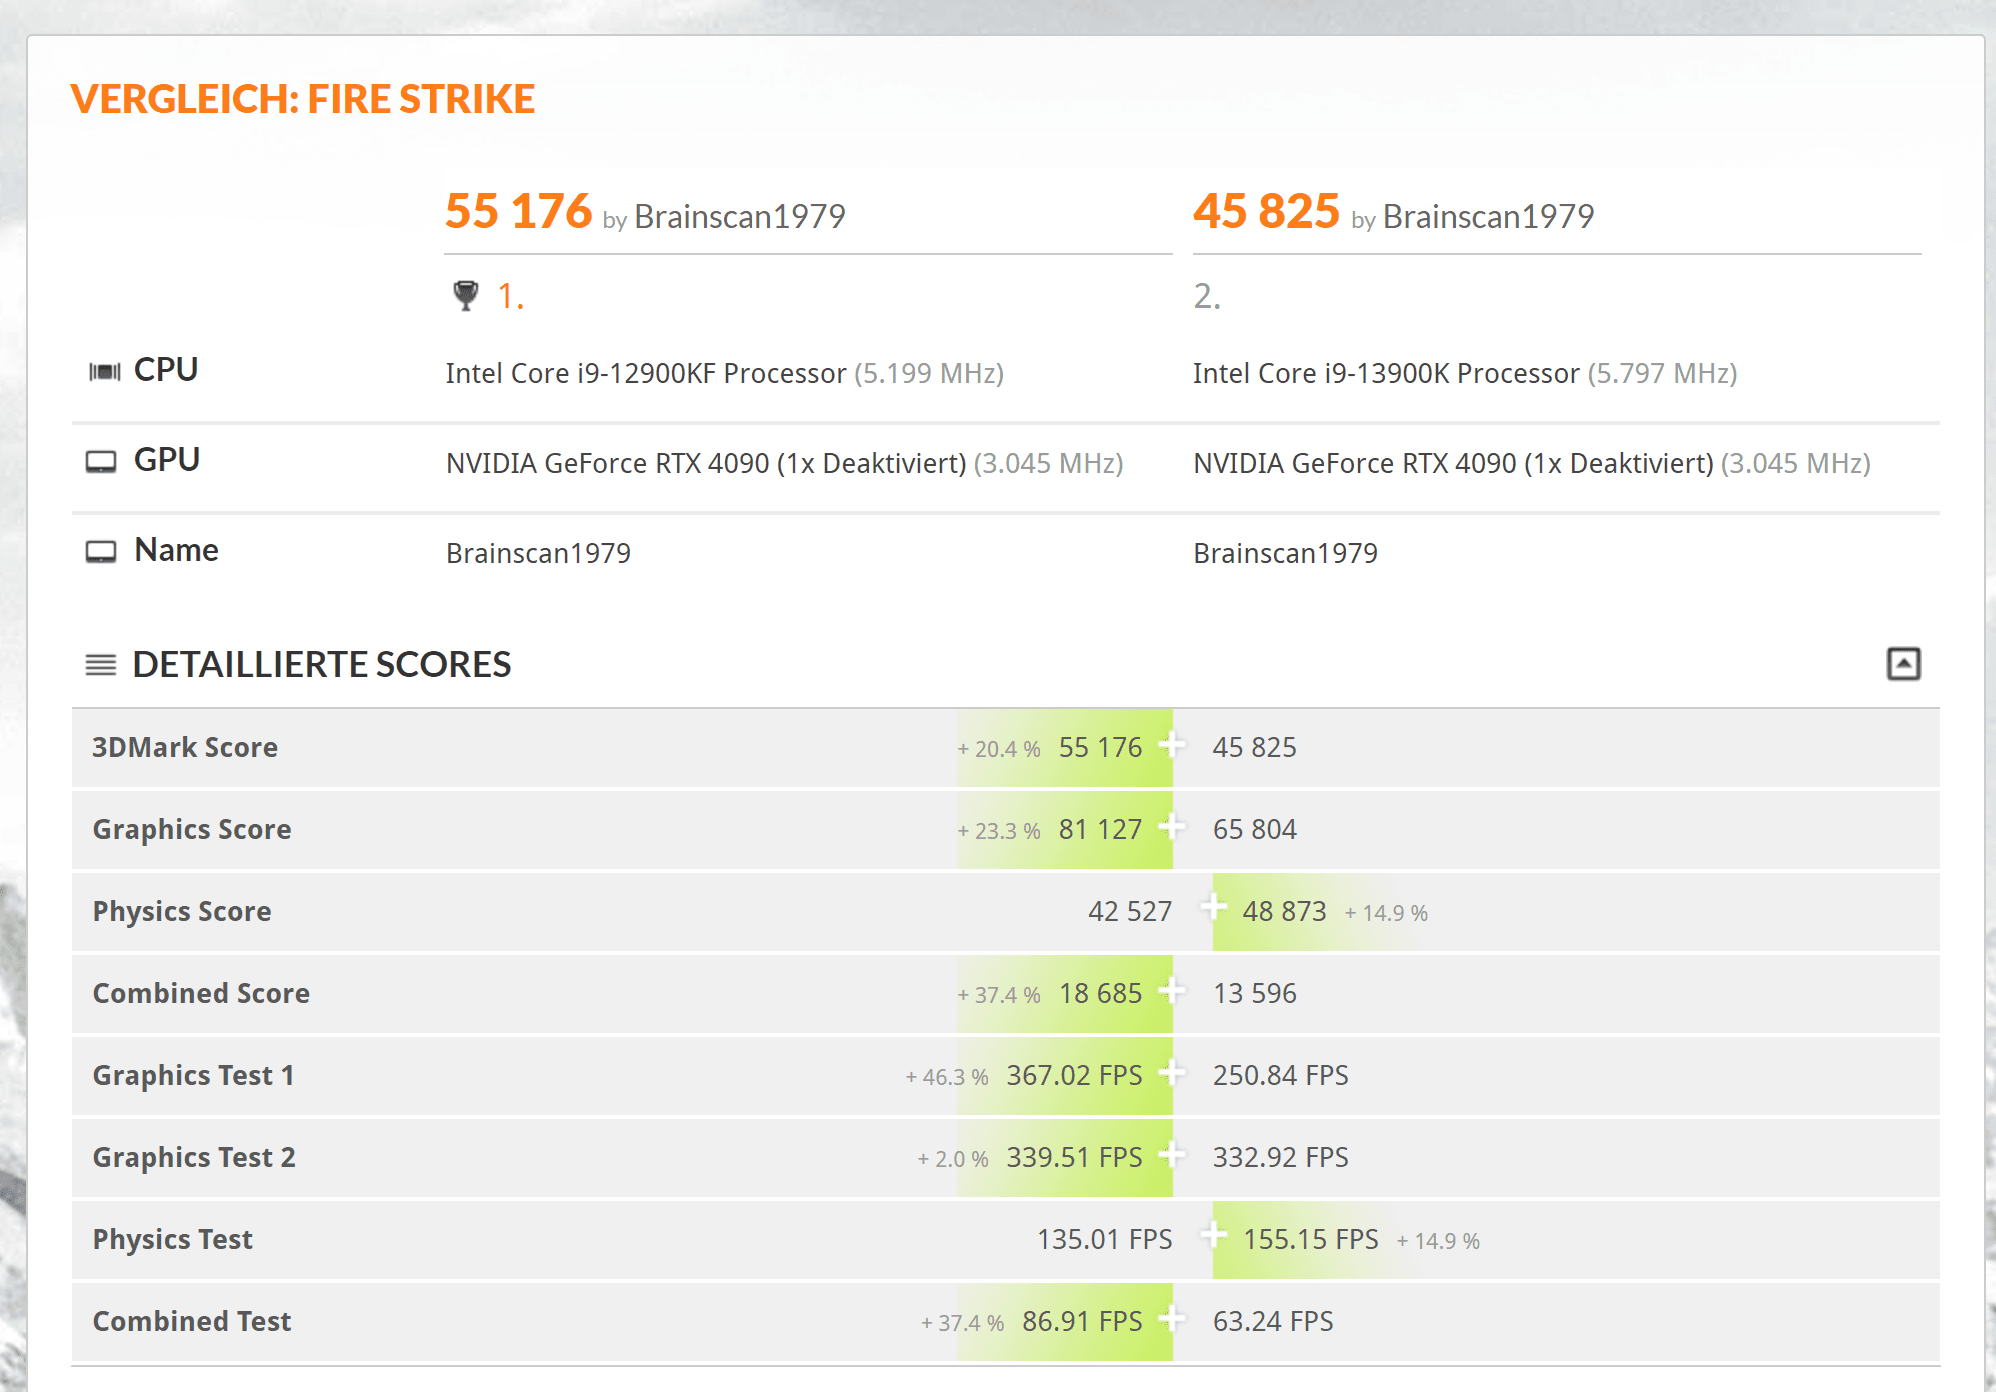
Task: Click the Intel Core i9-13900K Processor text
Action: point(1385,374)
